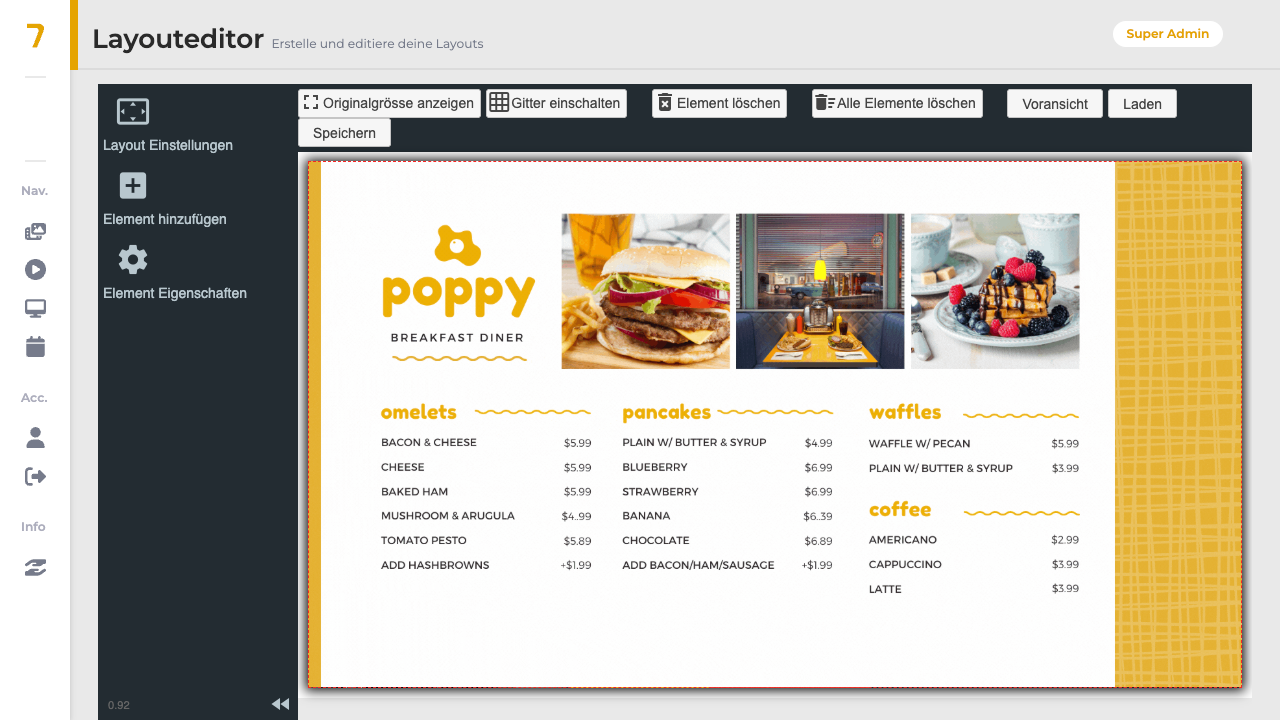Screen dimensions: 1280x720
Task: Click BAKED HAM menu item
Action: [414, 492]
